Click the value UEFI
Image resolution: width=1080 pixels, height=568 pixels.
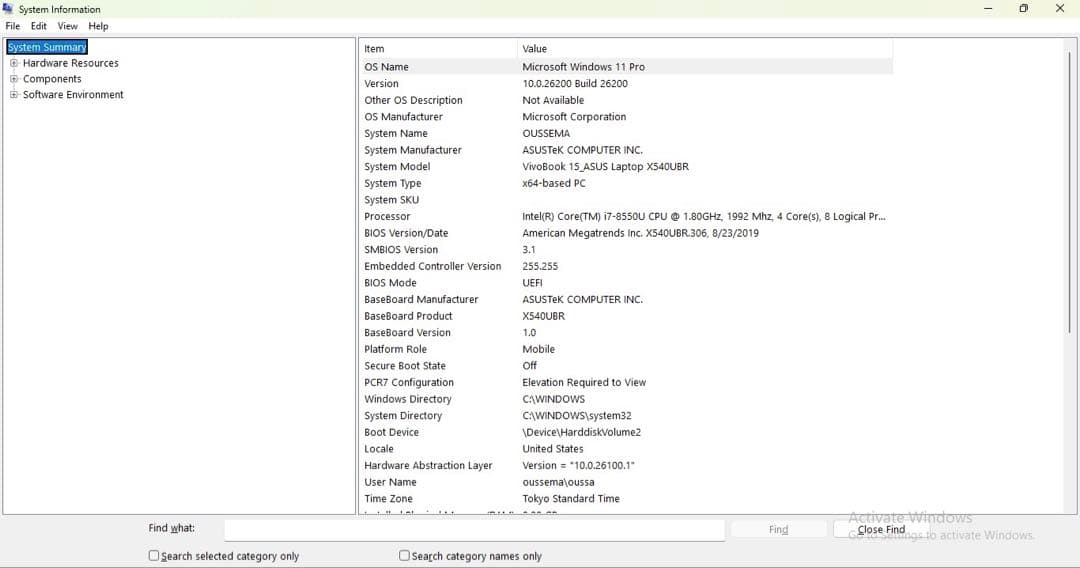click(x=532, y=282)
